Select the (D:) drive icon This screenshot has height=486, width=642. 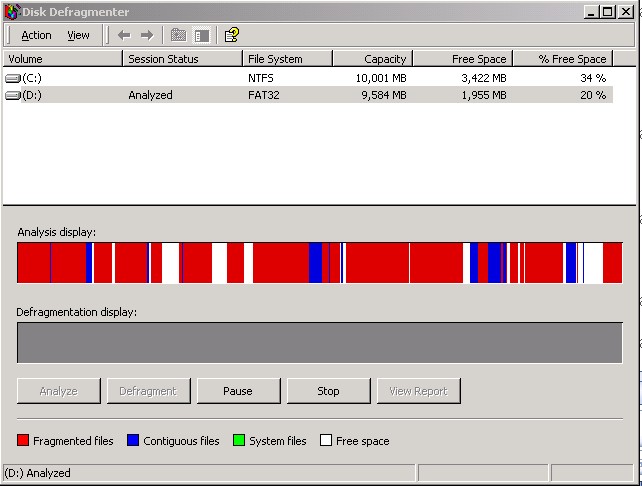tap(13, 95)
